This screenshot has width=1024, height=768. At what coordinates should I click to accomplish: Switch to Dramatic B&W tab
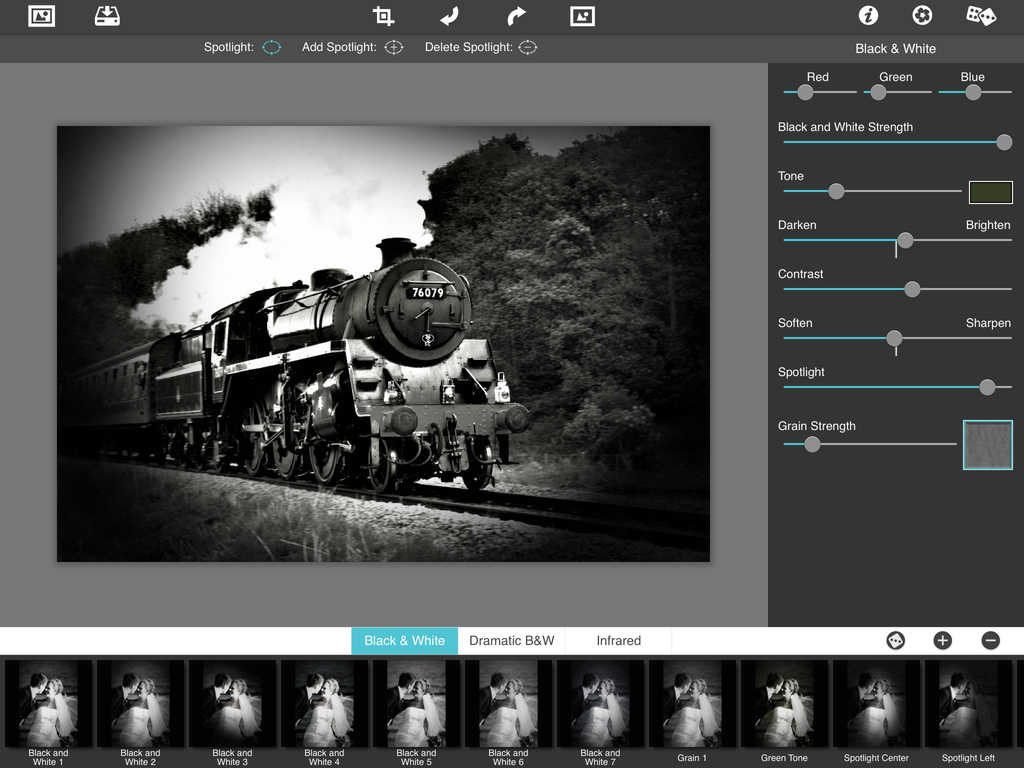[511, 640]
